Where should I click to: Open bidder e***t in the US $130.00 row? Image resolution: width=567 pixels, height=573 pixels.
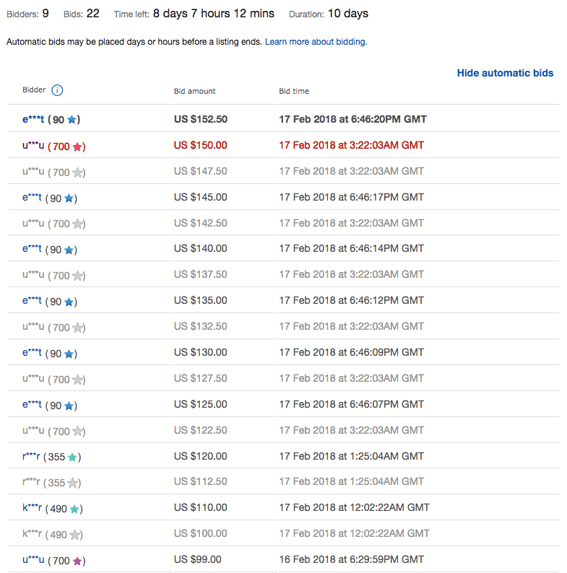[x=32, y=353]
